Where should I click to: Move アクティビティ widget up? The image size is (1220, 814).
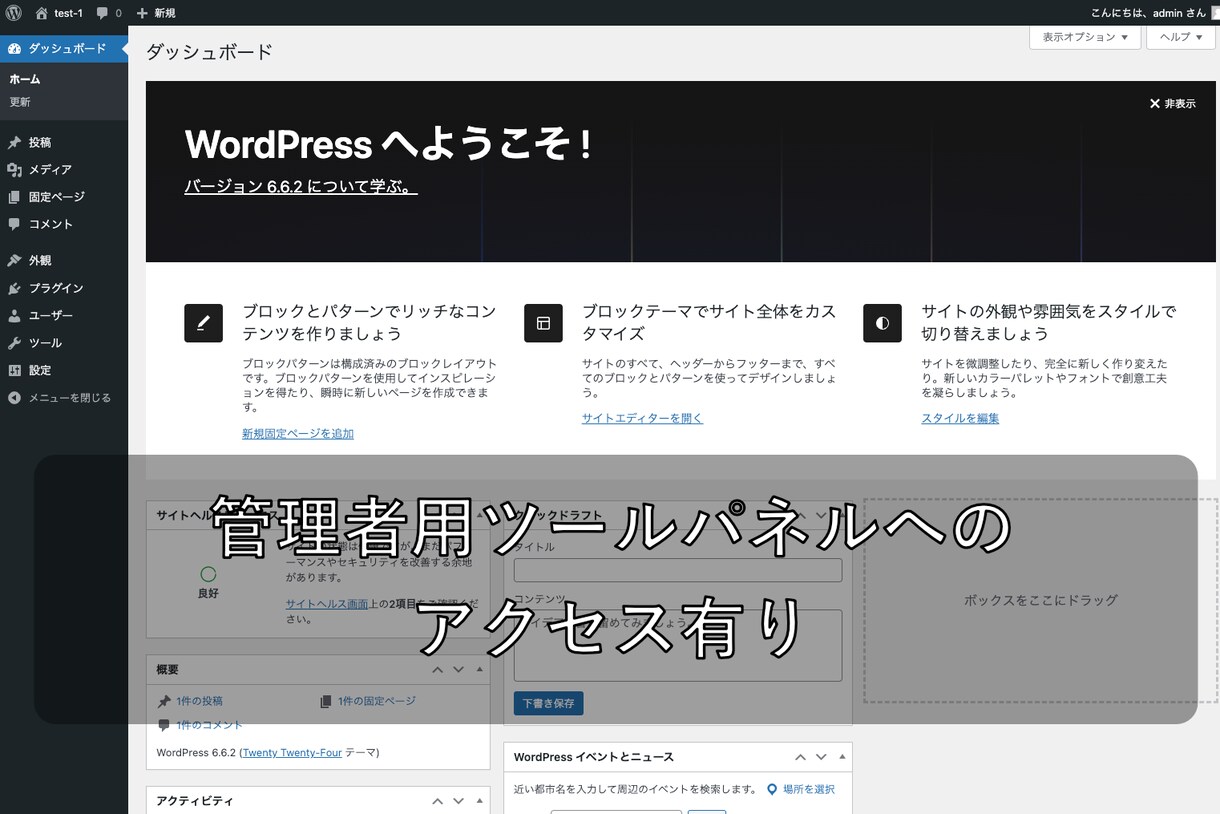coord(437,801)
